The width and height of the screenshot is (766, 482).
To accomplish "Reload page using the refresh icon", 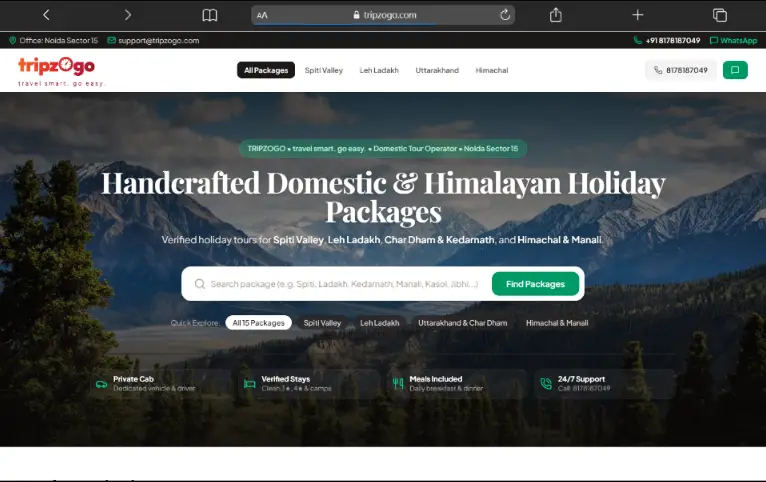I will 505,15.
